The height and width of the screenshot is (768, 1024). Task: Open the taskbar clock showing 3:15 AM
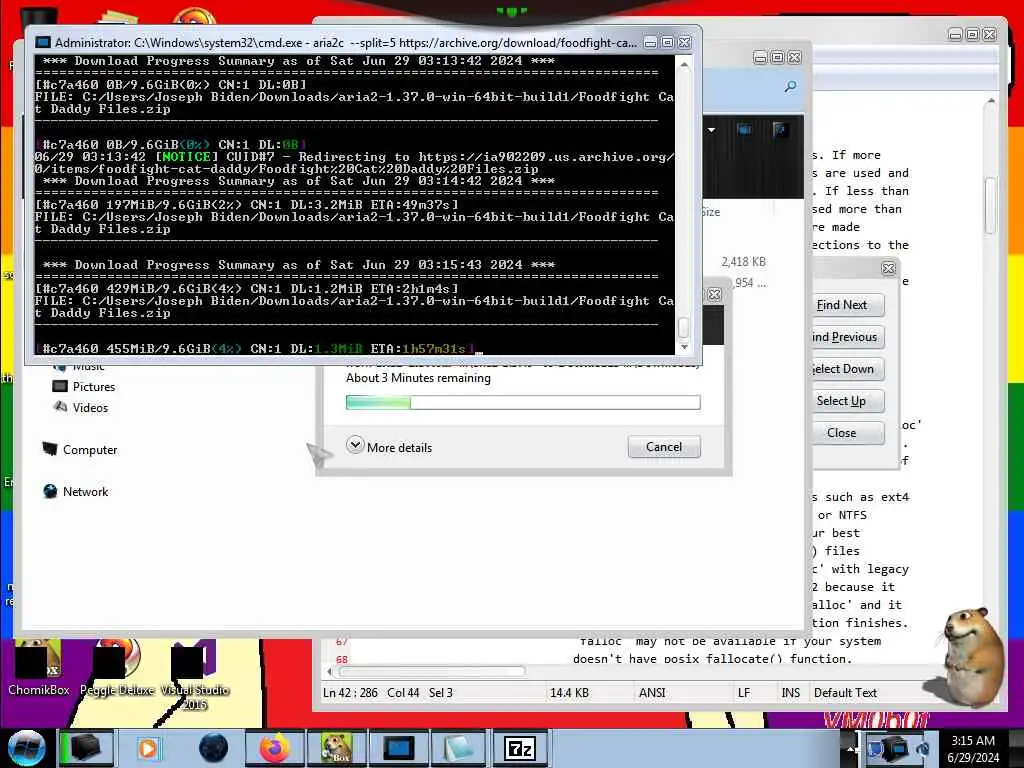click(x=973, y=749)
